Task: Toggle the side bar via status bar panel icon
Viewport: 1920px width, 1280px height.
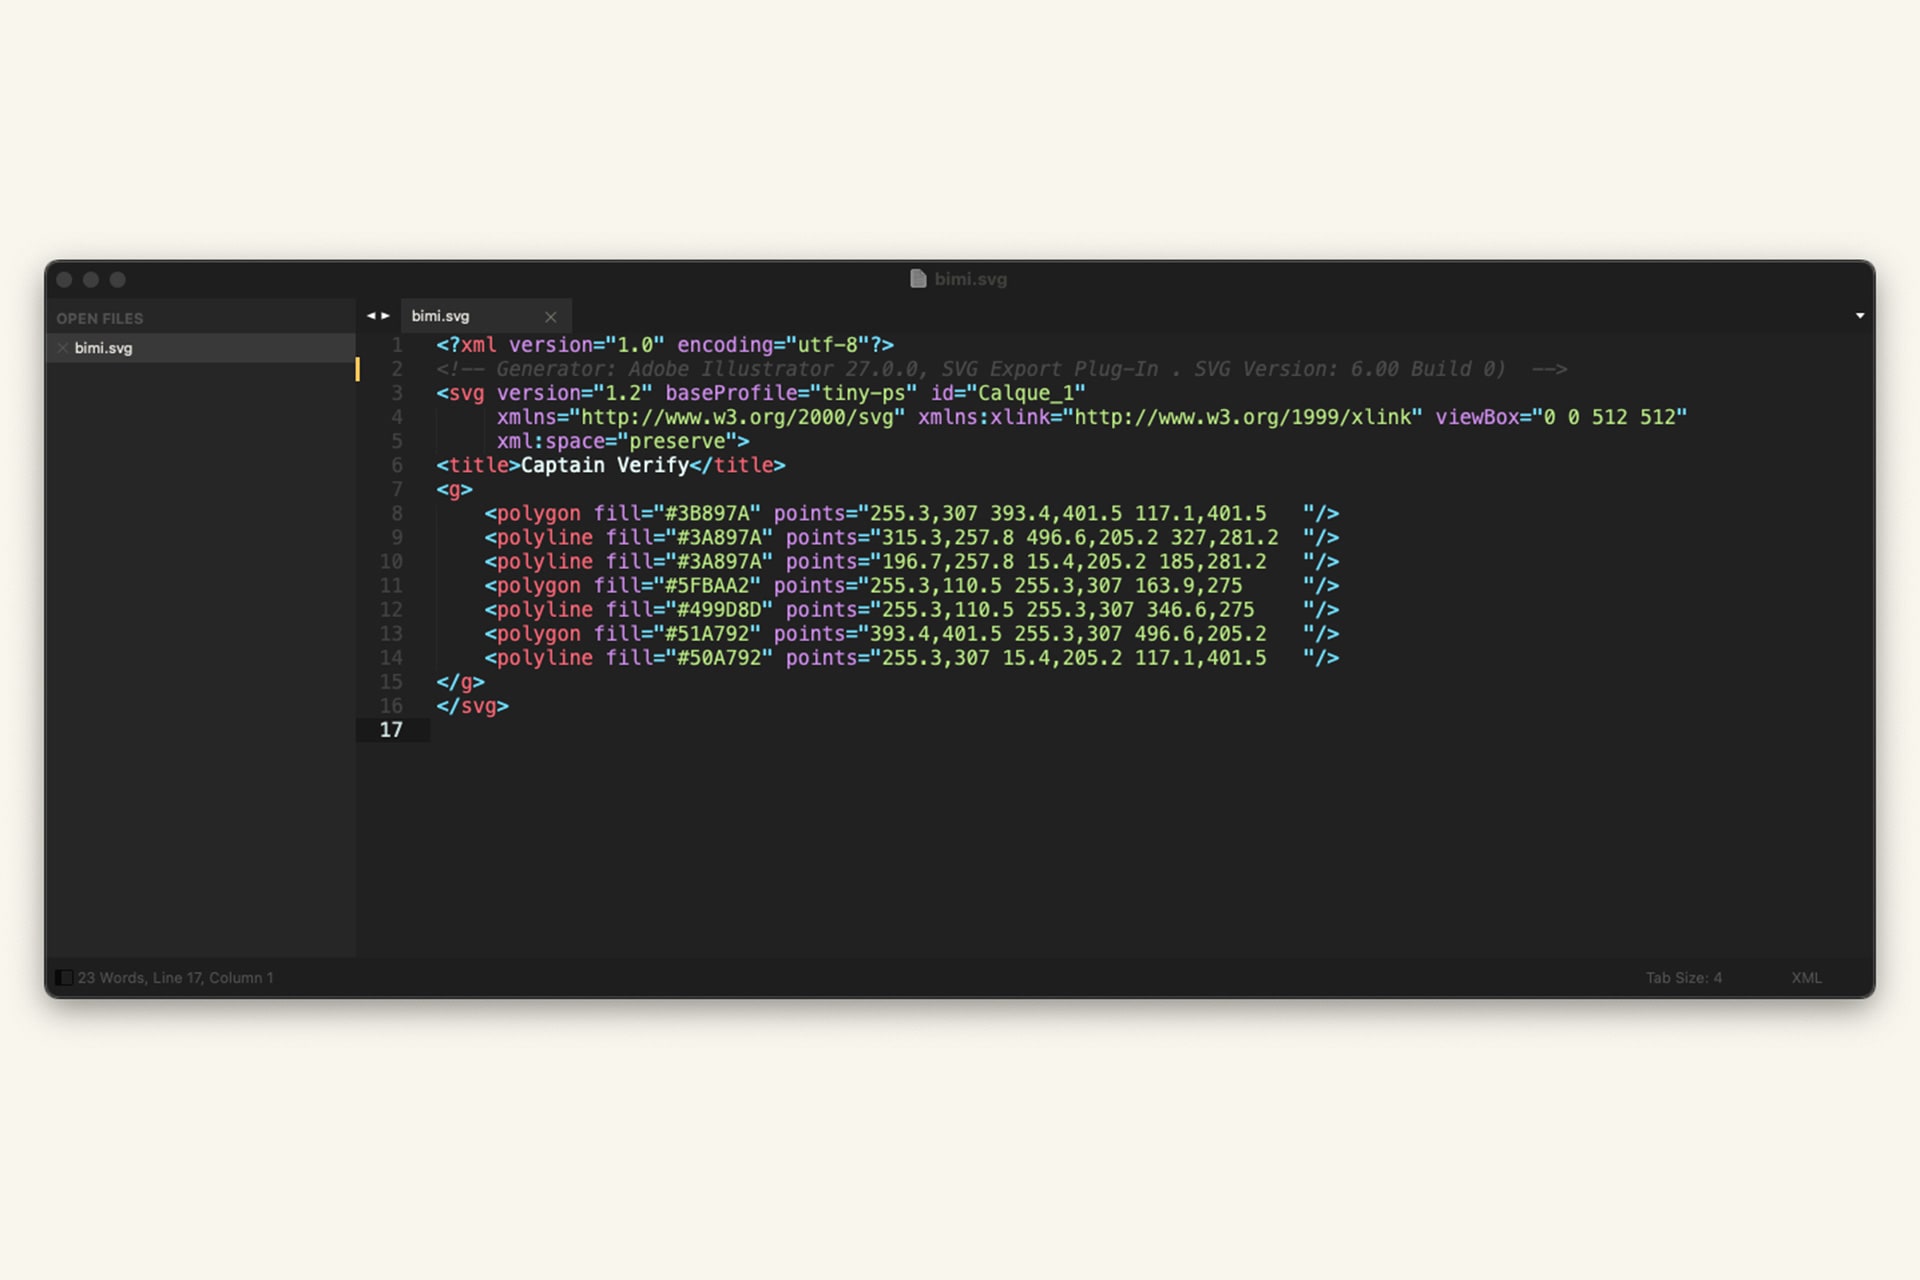Action: tap(63, 977)
